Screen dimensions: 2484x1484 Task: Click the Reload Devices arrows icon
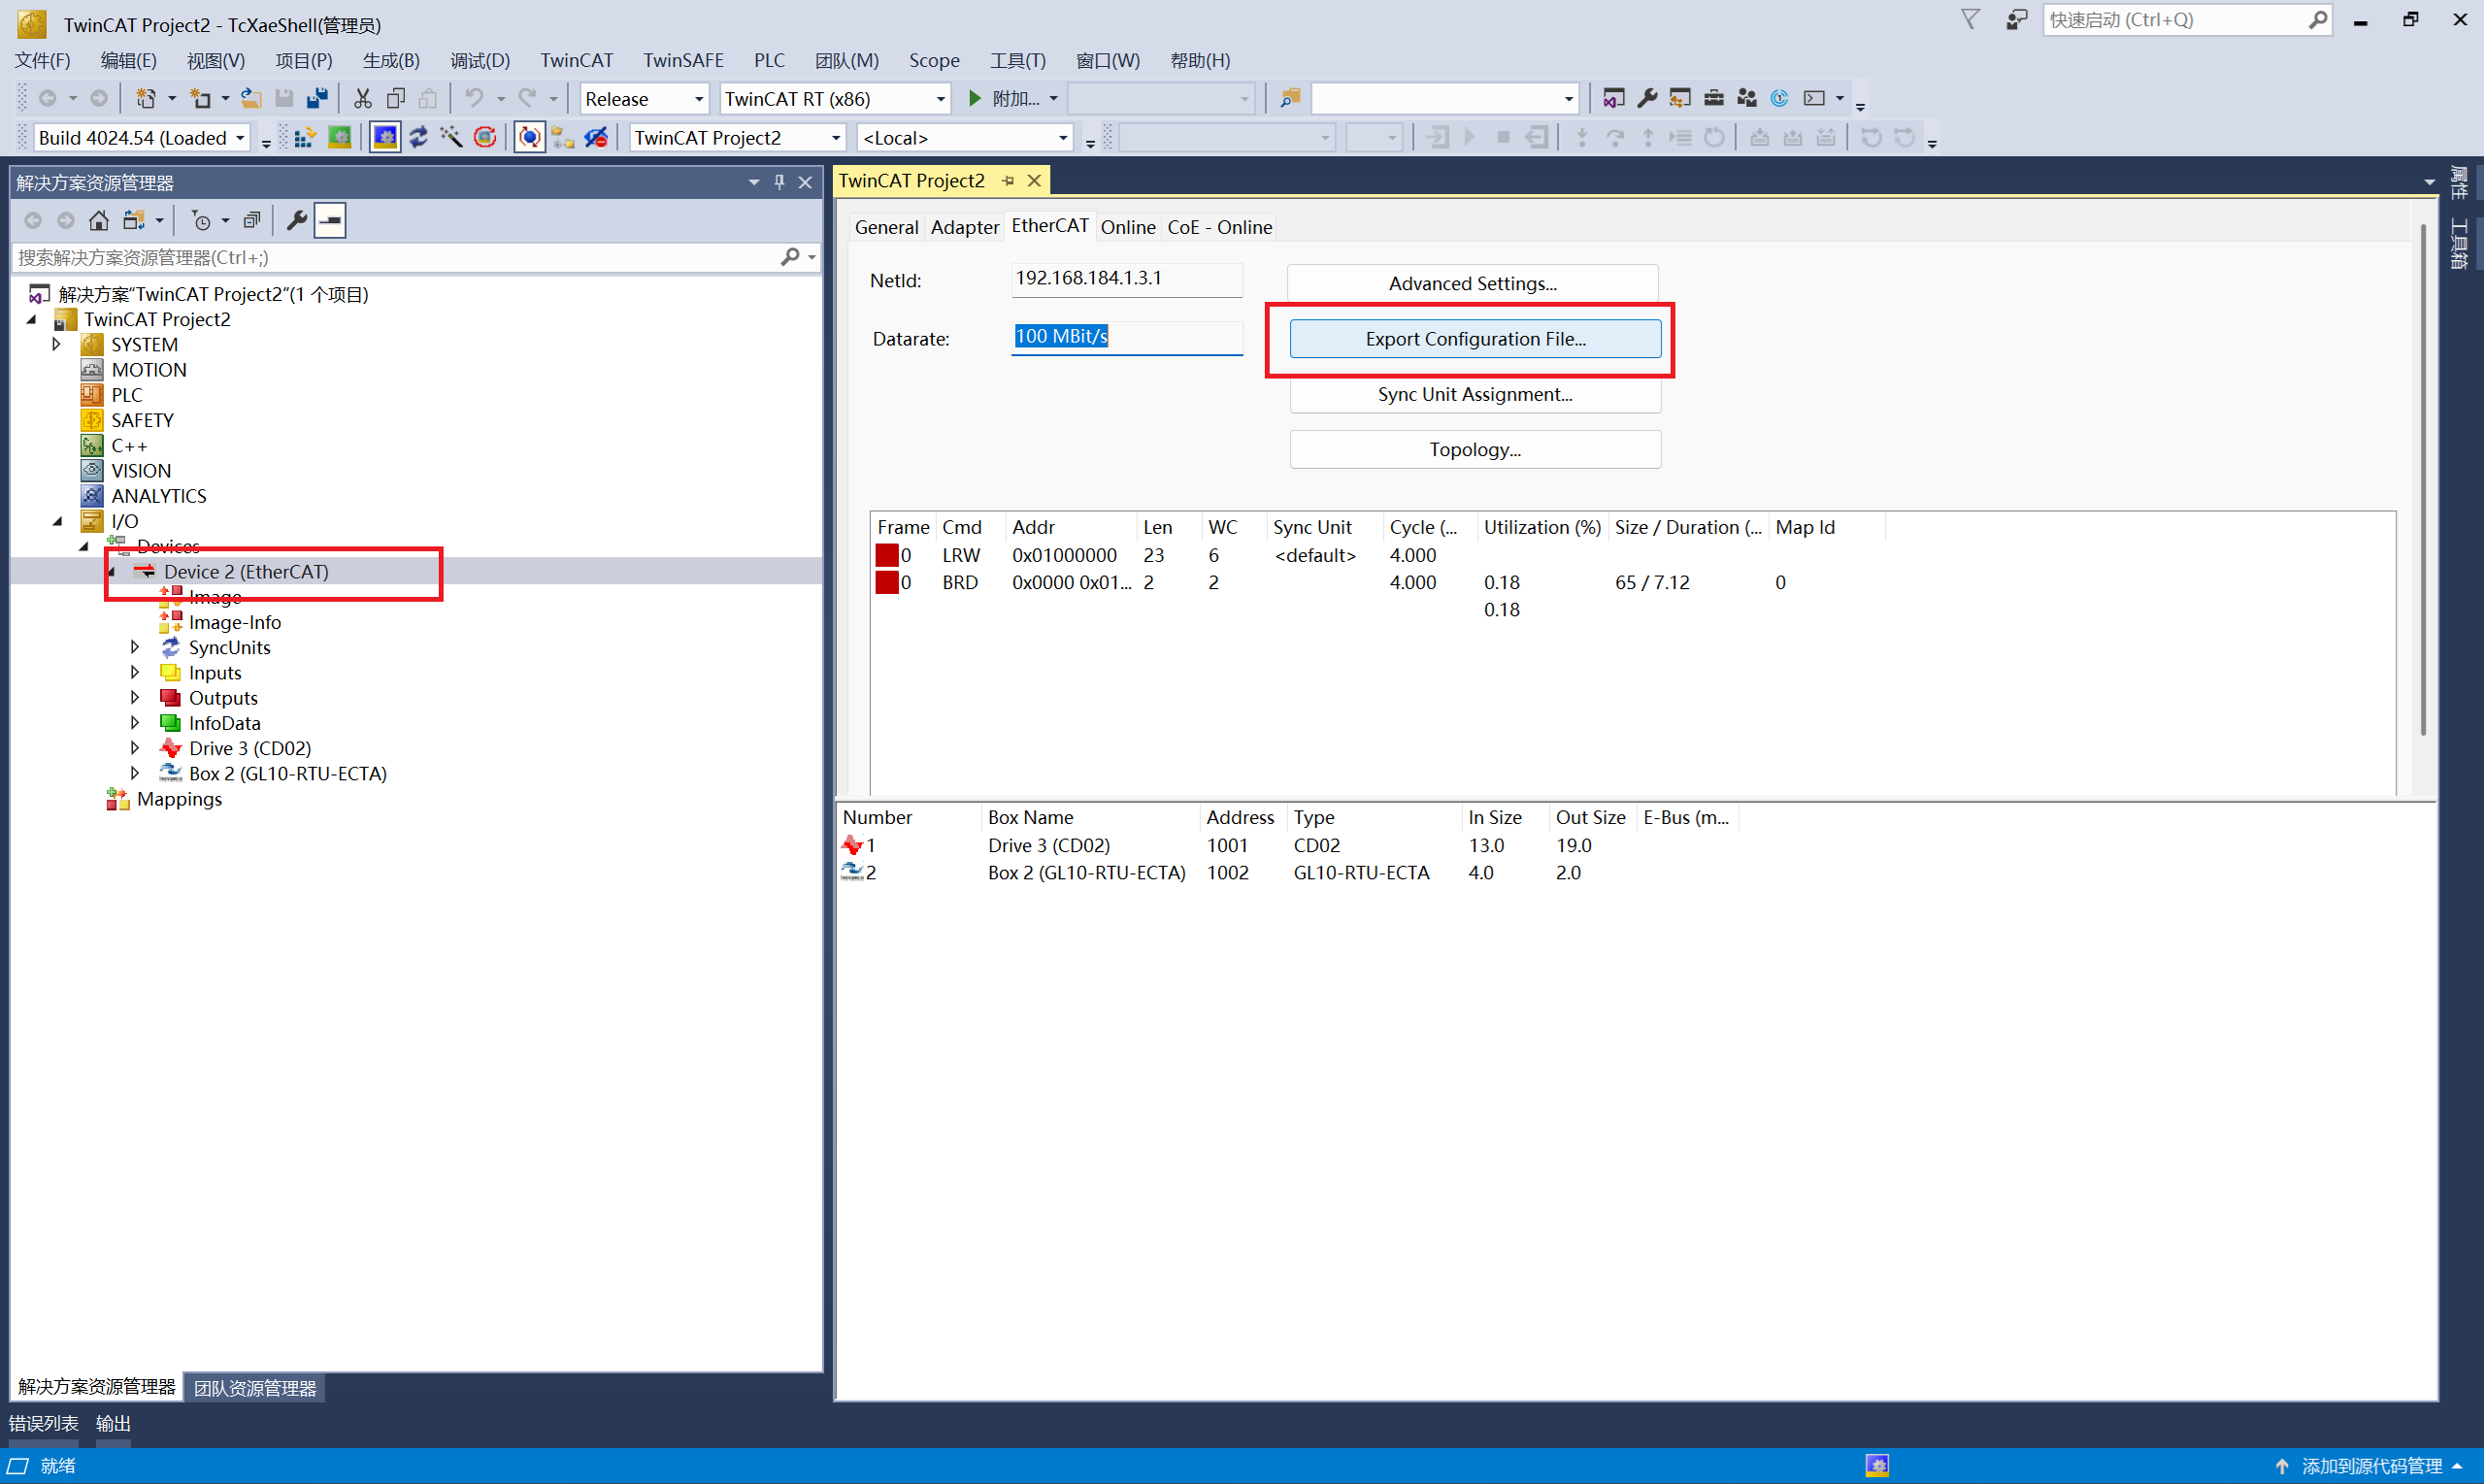tap(418, 137)
